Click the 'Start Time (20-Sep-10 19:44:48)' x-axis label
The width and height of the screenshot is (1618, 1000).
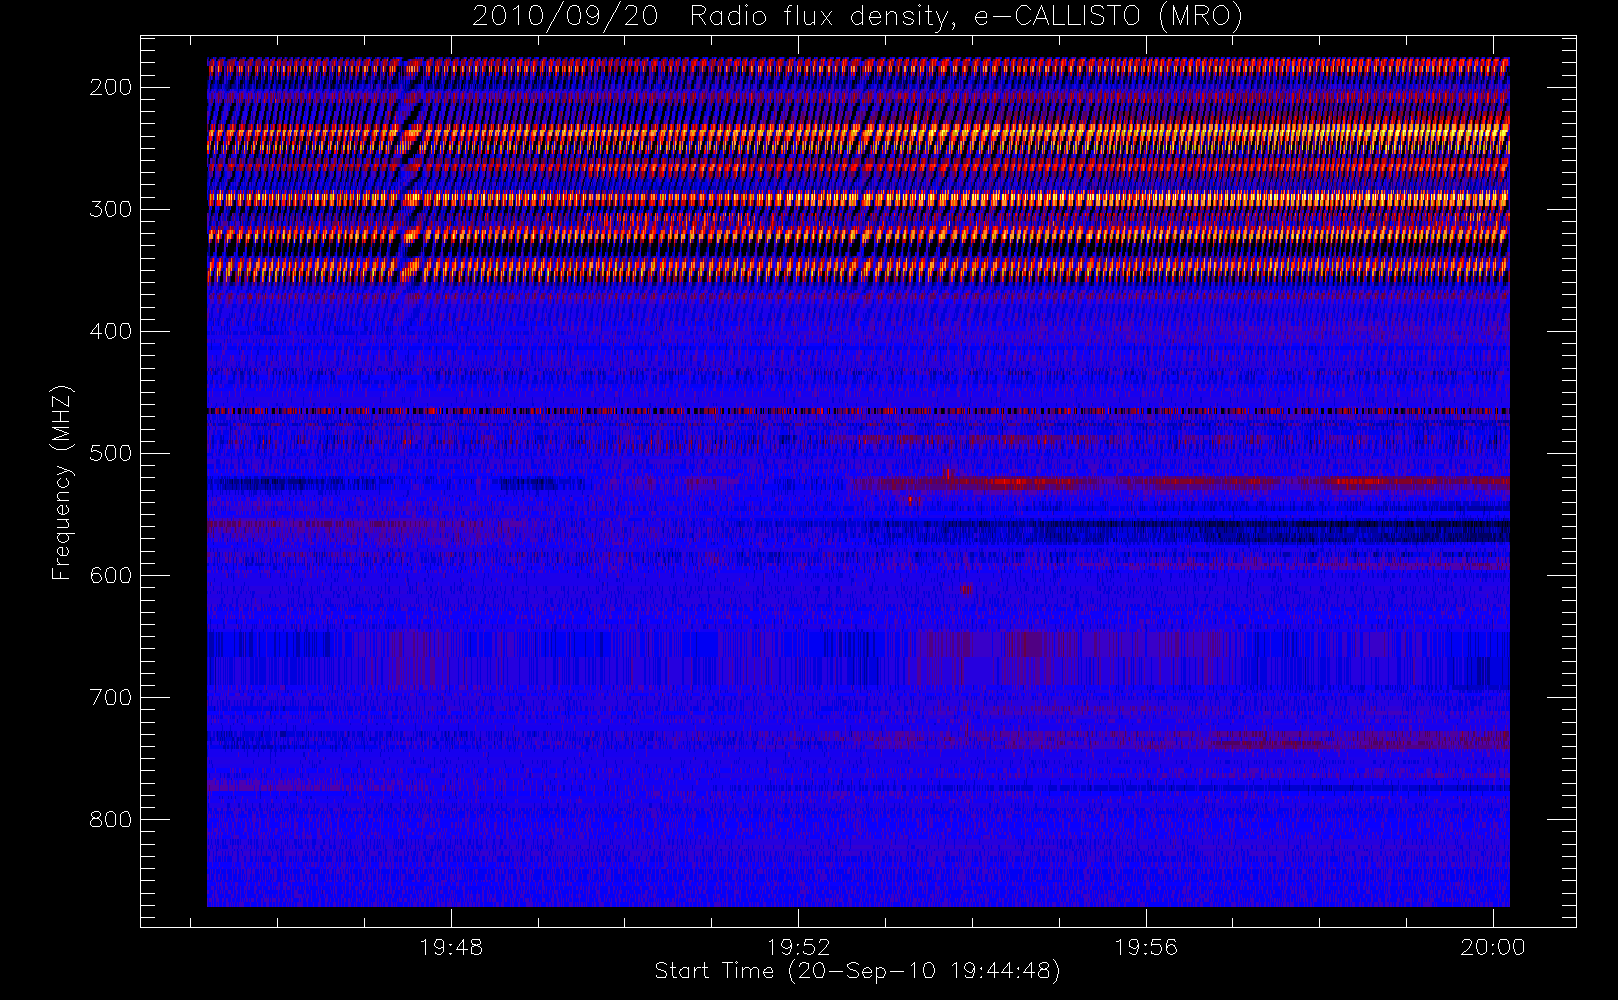857,971
